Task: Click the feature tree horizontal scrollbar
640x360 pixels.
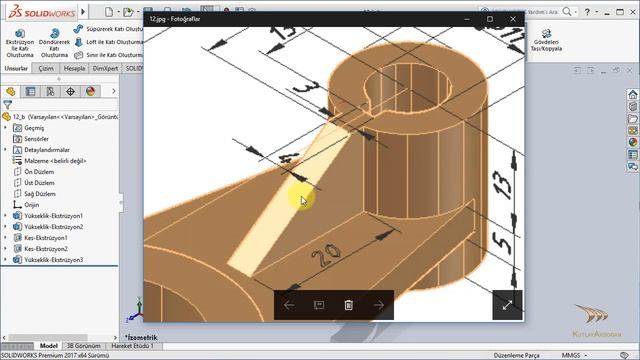Action: coord(48,338)
